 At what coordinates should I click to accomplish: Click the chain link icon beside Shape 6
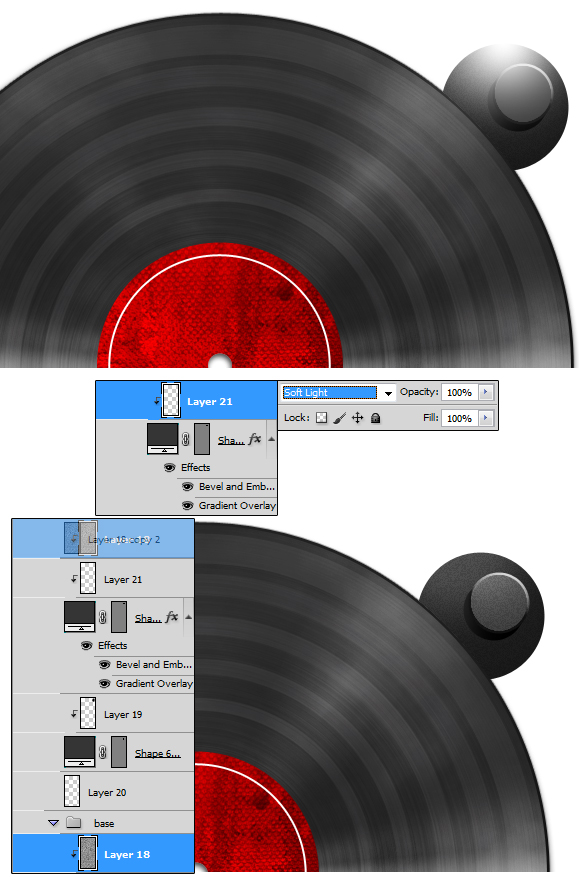click(103, 752)
